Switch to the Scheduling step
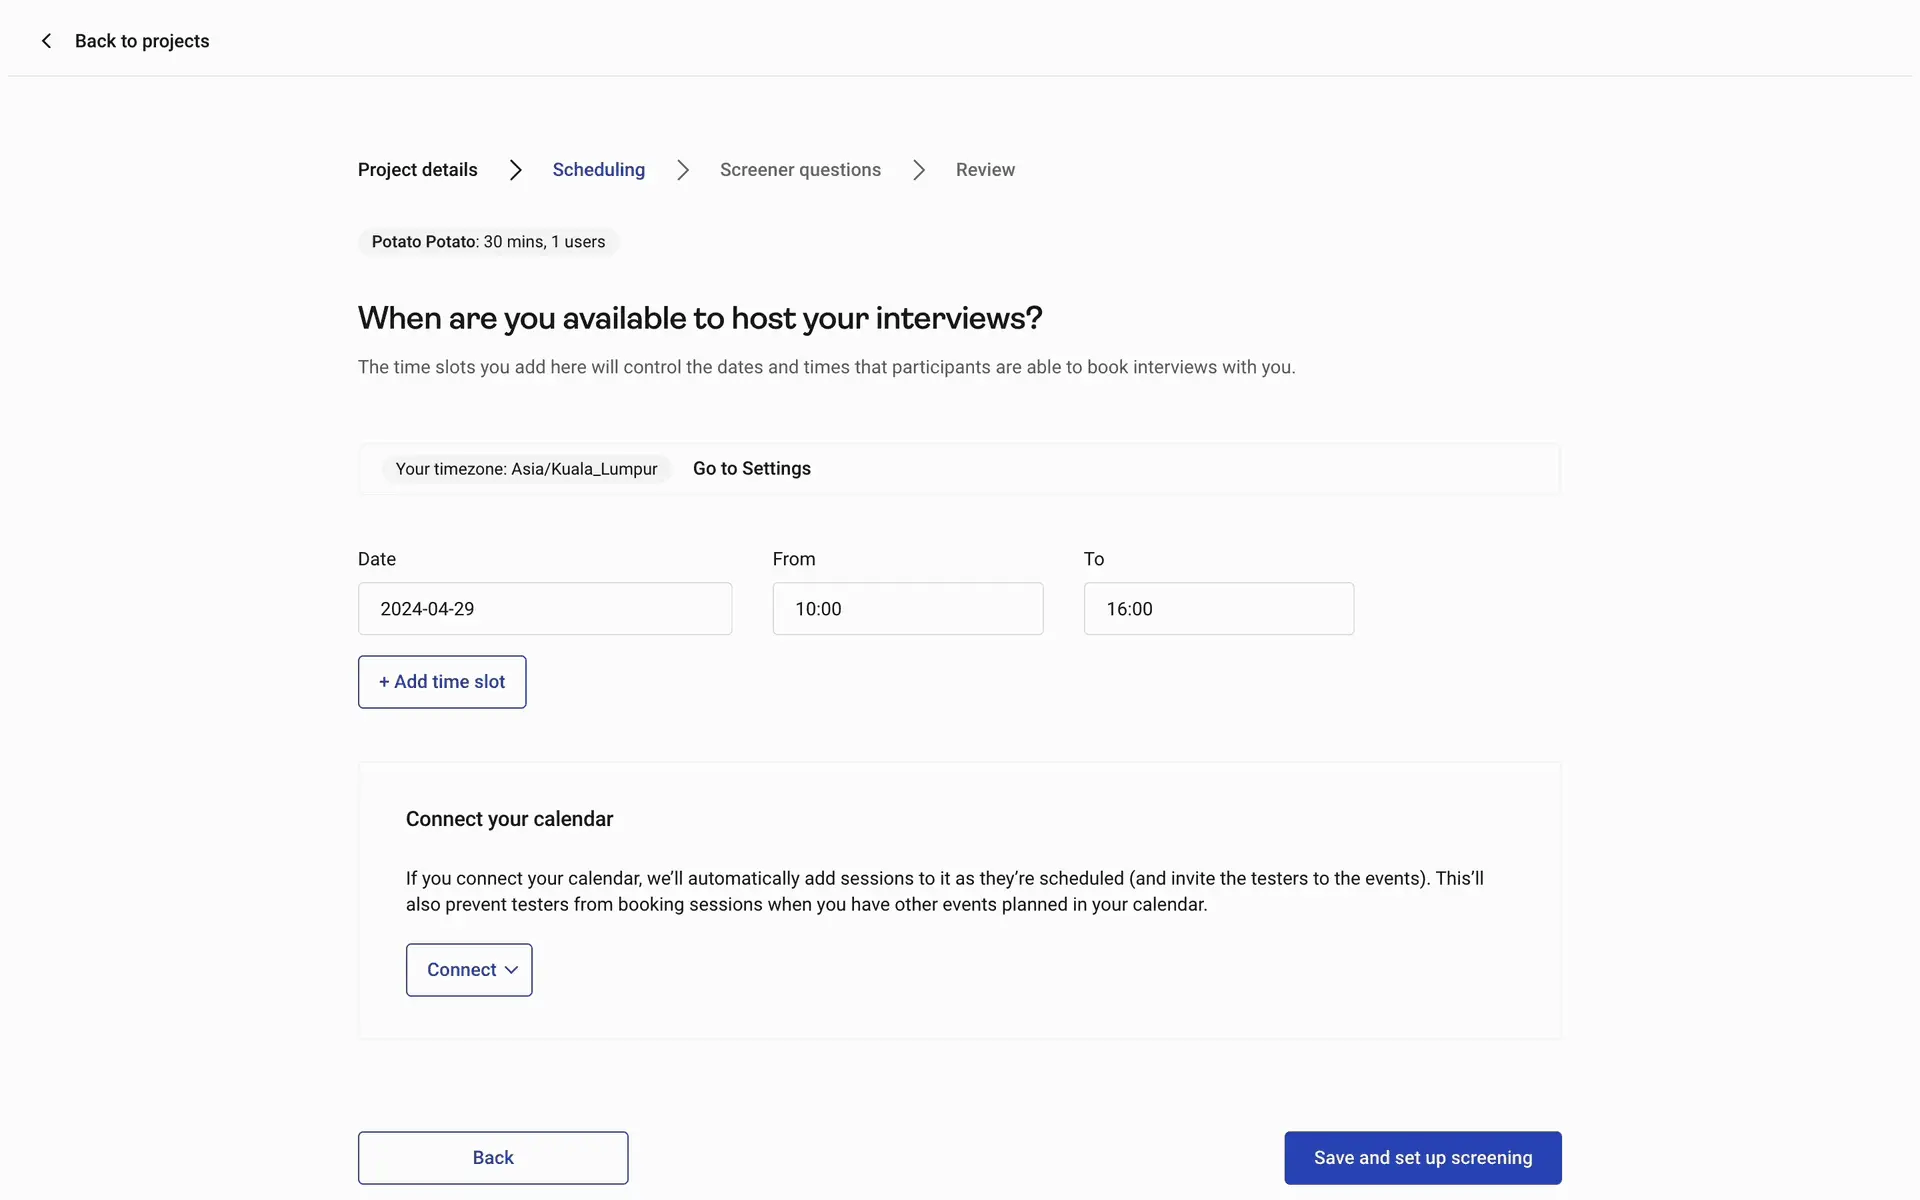Viewport: 1920px width, 1200px height. pyautogui.click(x=598, y=170)
